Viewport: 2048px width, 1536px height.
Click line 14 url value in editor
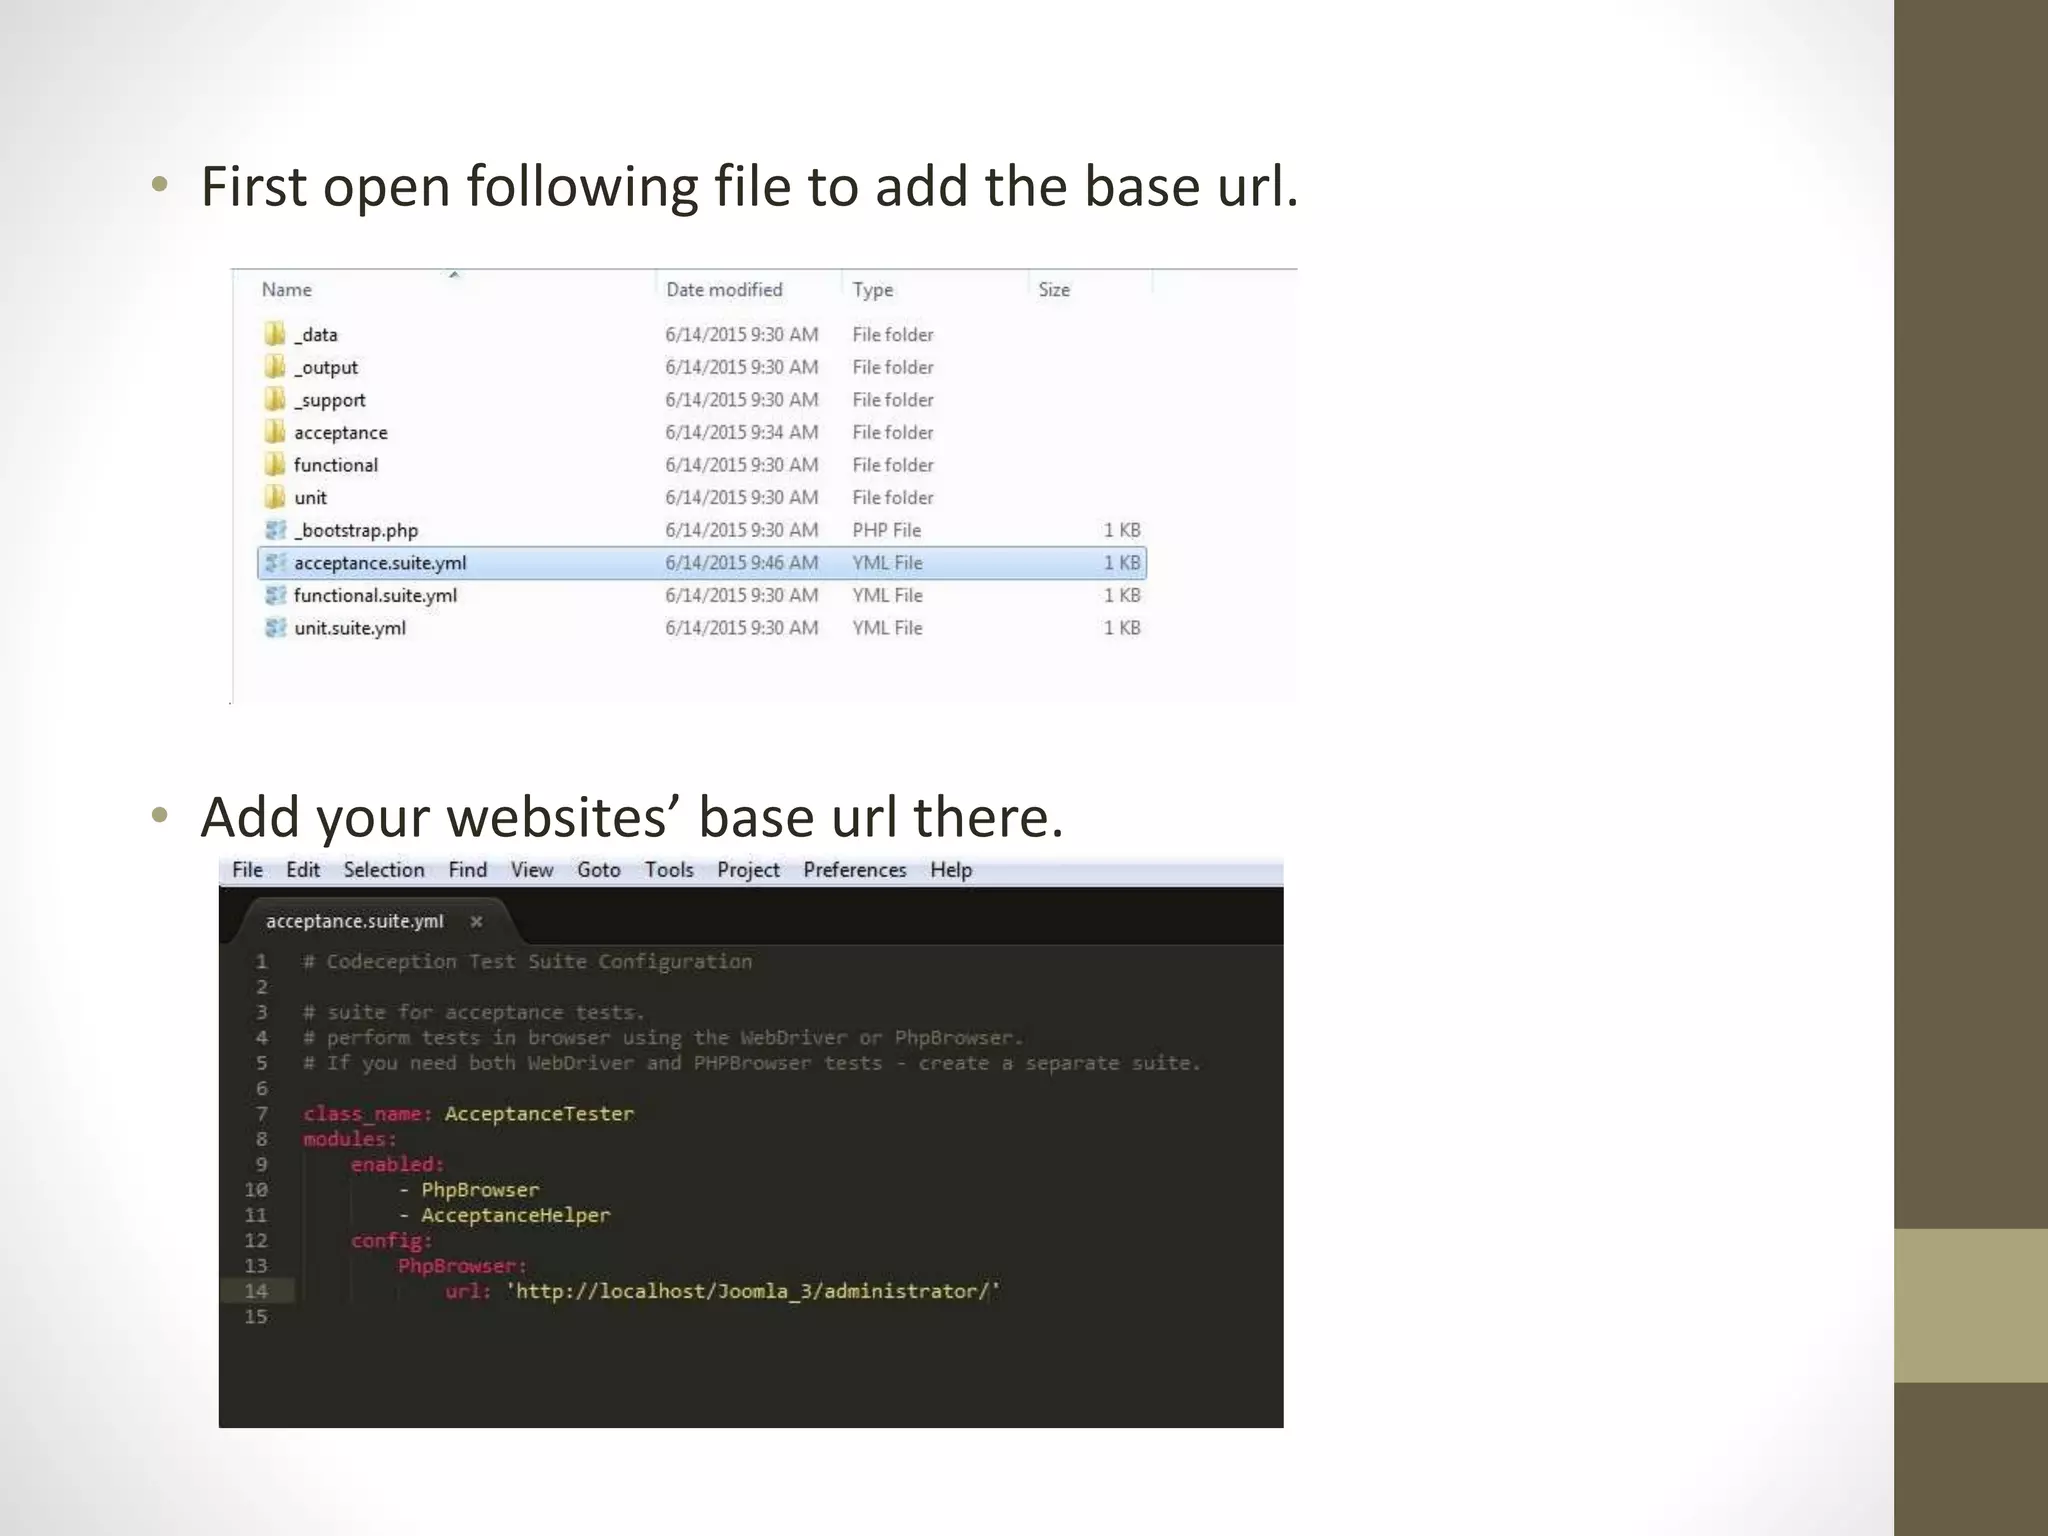tap(752, 1291)
